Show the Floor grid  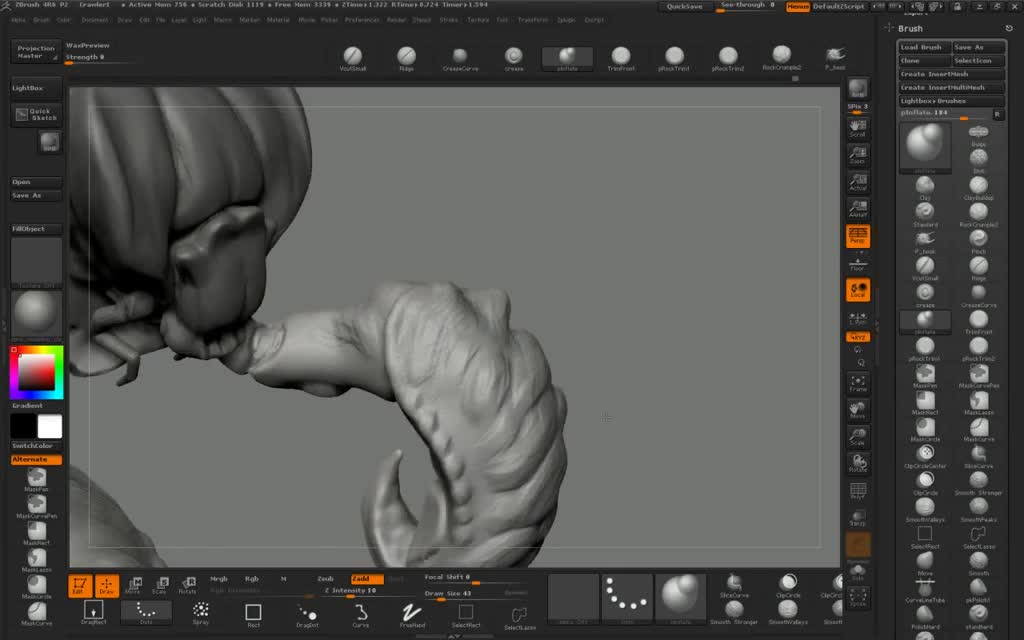857,264
